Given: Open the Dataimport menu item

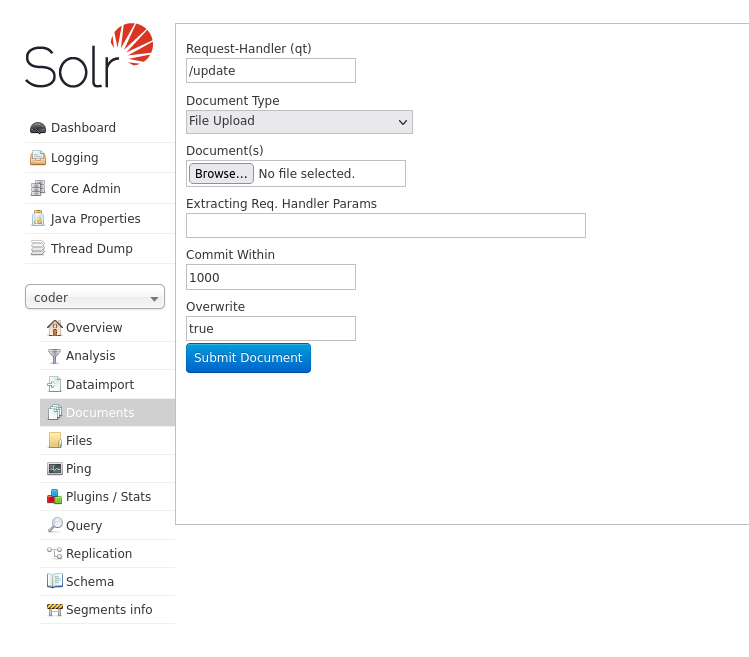Looking at the screenshot, I should coord(99,385).
